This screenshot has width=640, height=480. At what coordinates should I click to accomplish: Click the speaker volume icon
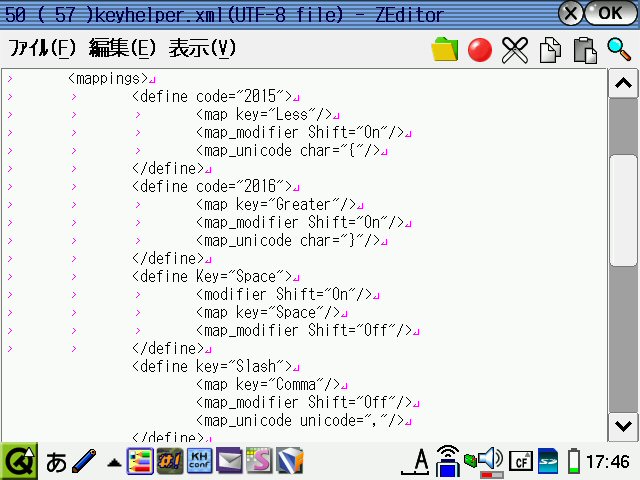coord(489,460)
